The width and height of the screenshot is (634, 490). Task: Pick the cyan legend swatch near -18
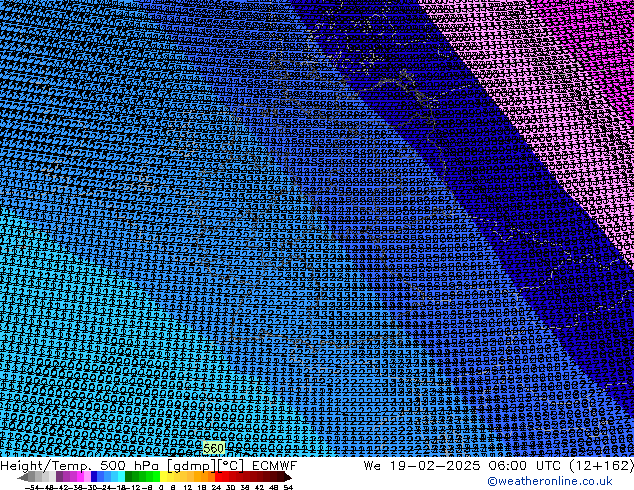[122, 477]
